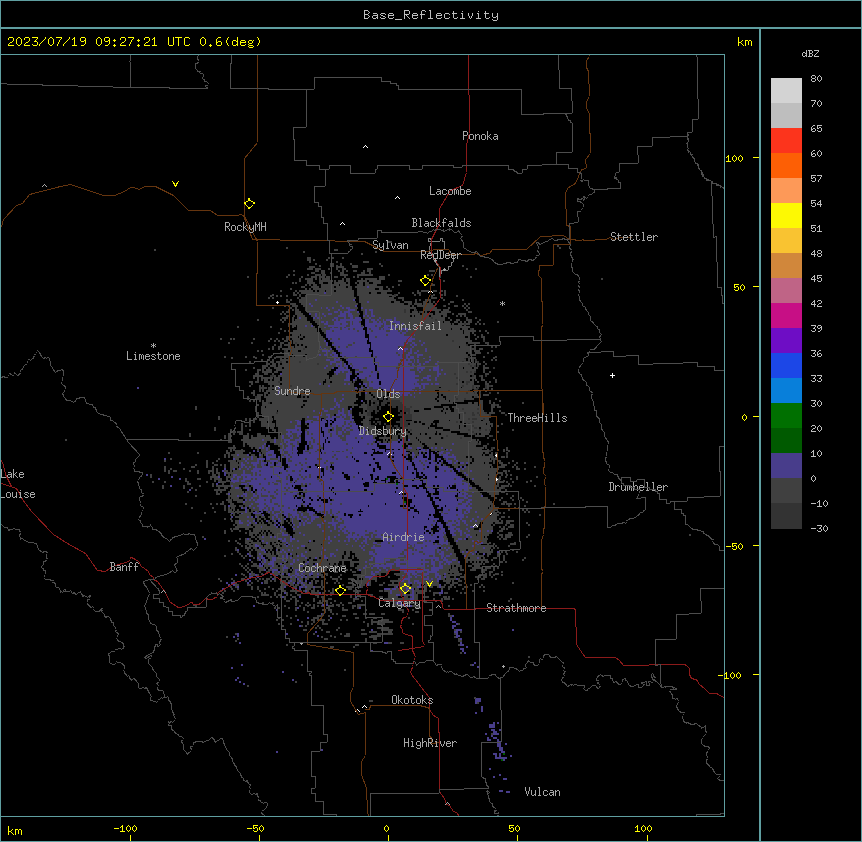Click the asterisk marker east of Innisfail

pyautogui.click(x=502, y=303)
